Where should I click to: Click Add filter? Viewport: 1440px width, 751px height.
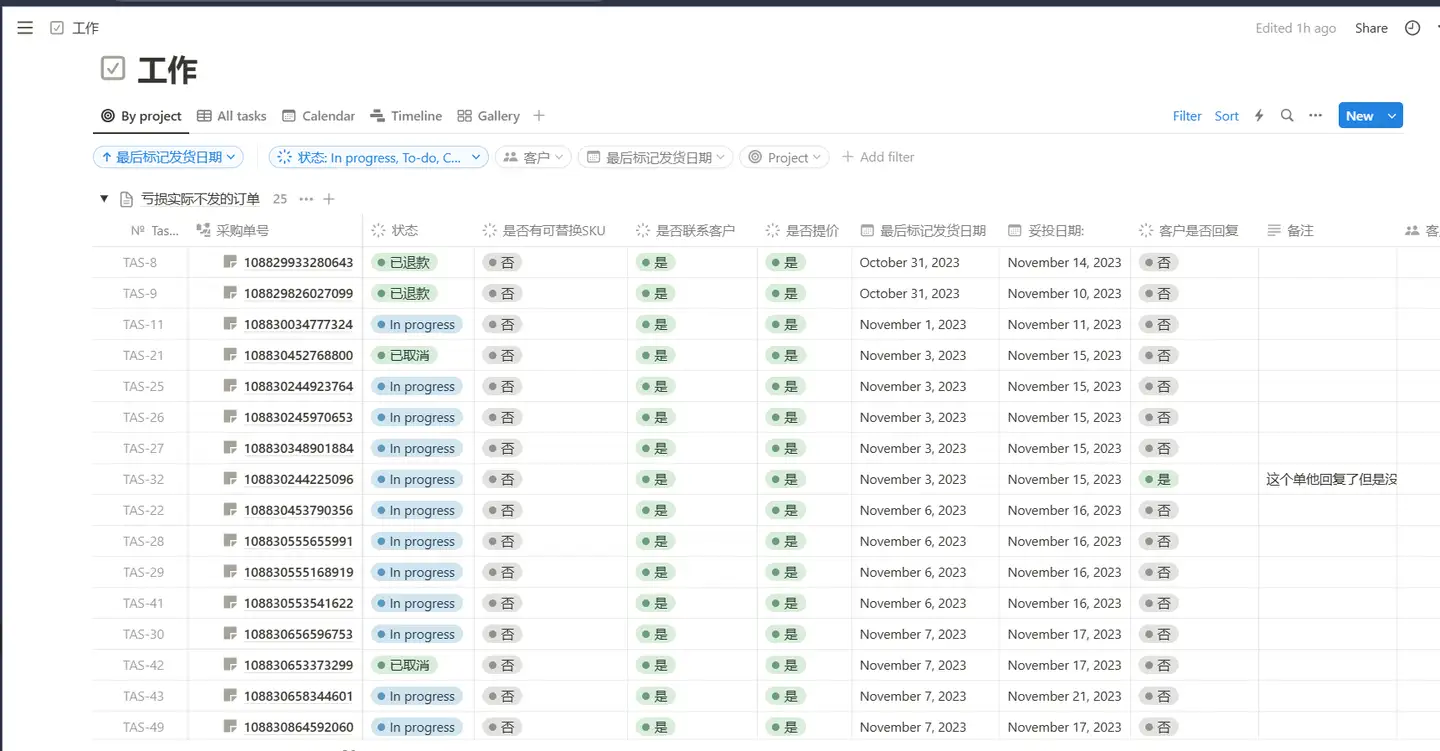pyautogui.click(x=878, y=157)
